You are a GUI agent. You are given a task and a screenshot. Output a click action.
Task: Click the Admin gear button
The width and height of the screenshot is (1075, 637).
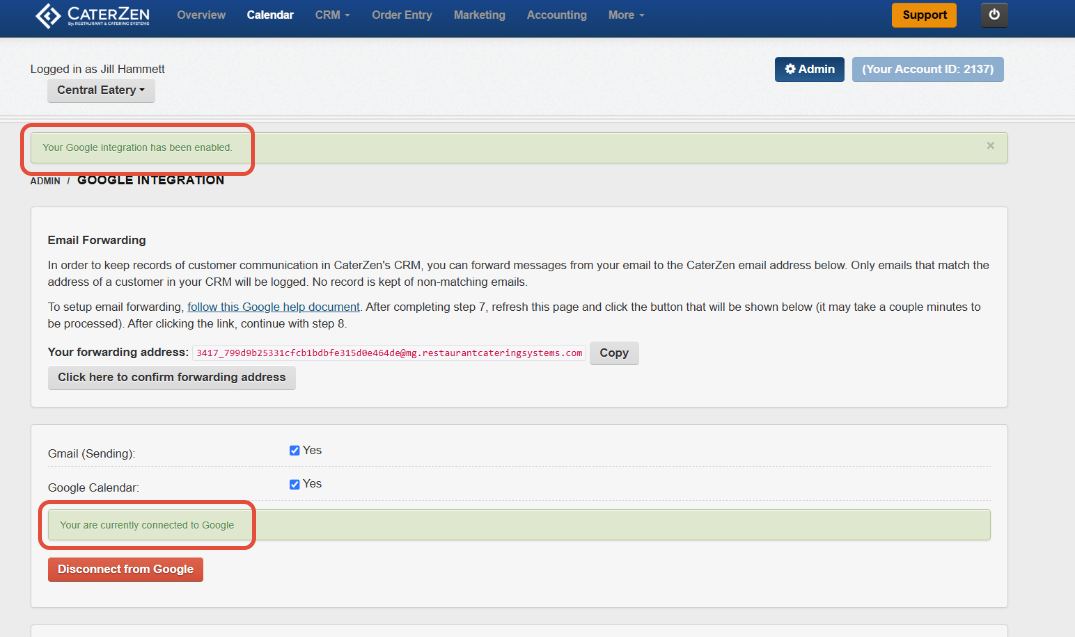[810, 69]
